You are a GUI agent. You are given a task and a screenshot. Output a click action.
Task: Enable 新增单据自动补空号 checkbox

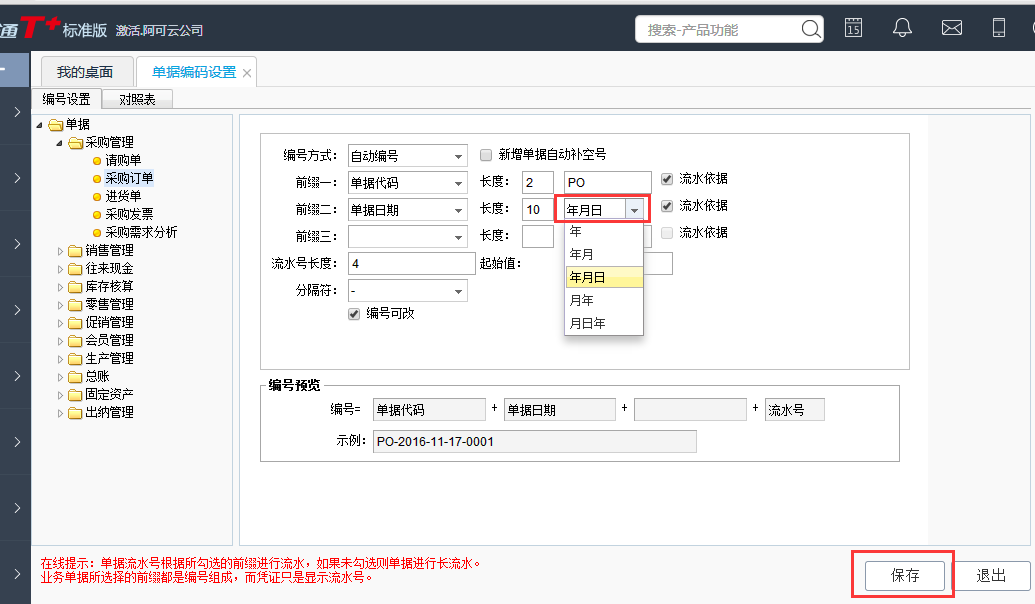click(x=487, y=155)
